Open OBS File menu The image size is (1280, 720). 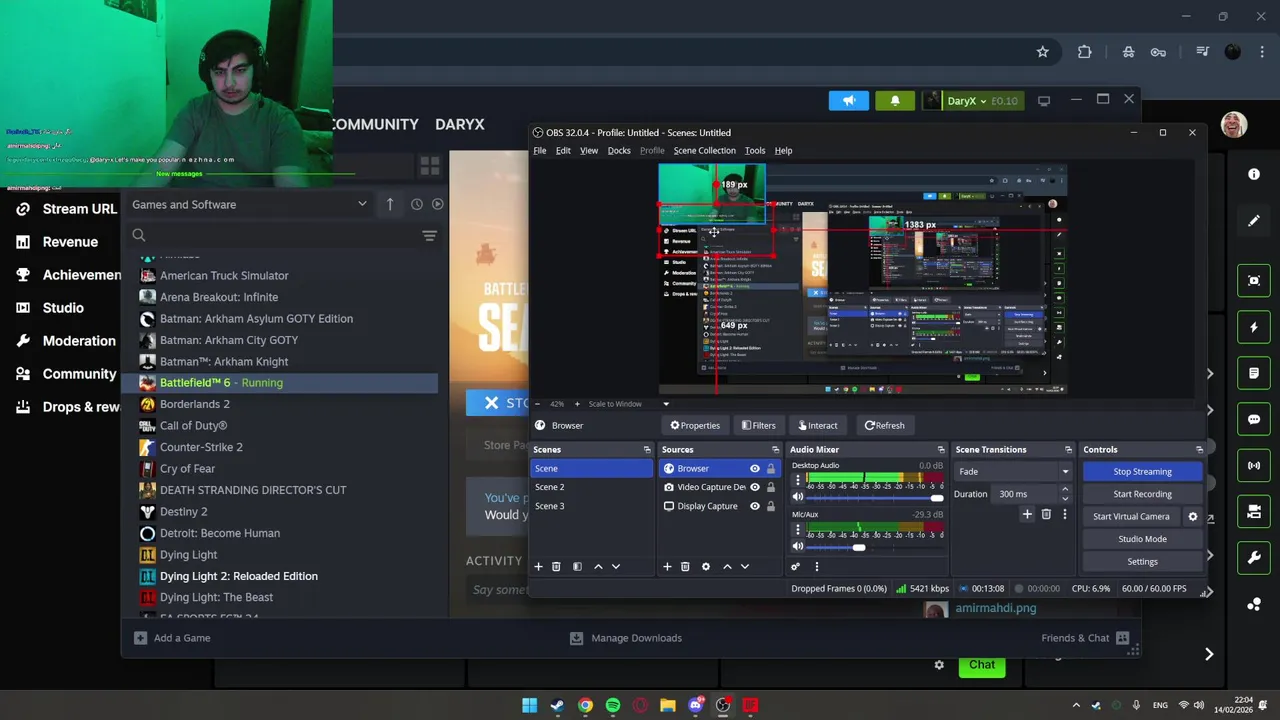tap(540, 151)
